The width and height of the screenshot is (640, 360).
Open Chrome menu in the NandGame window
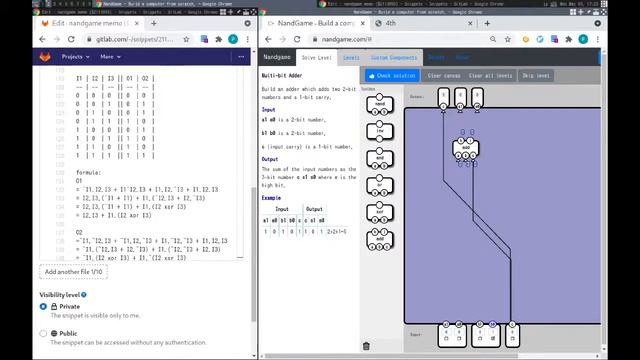598,39
